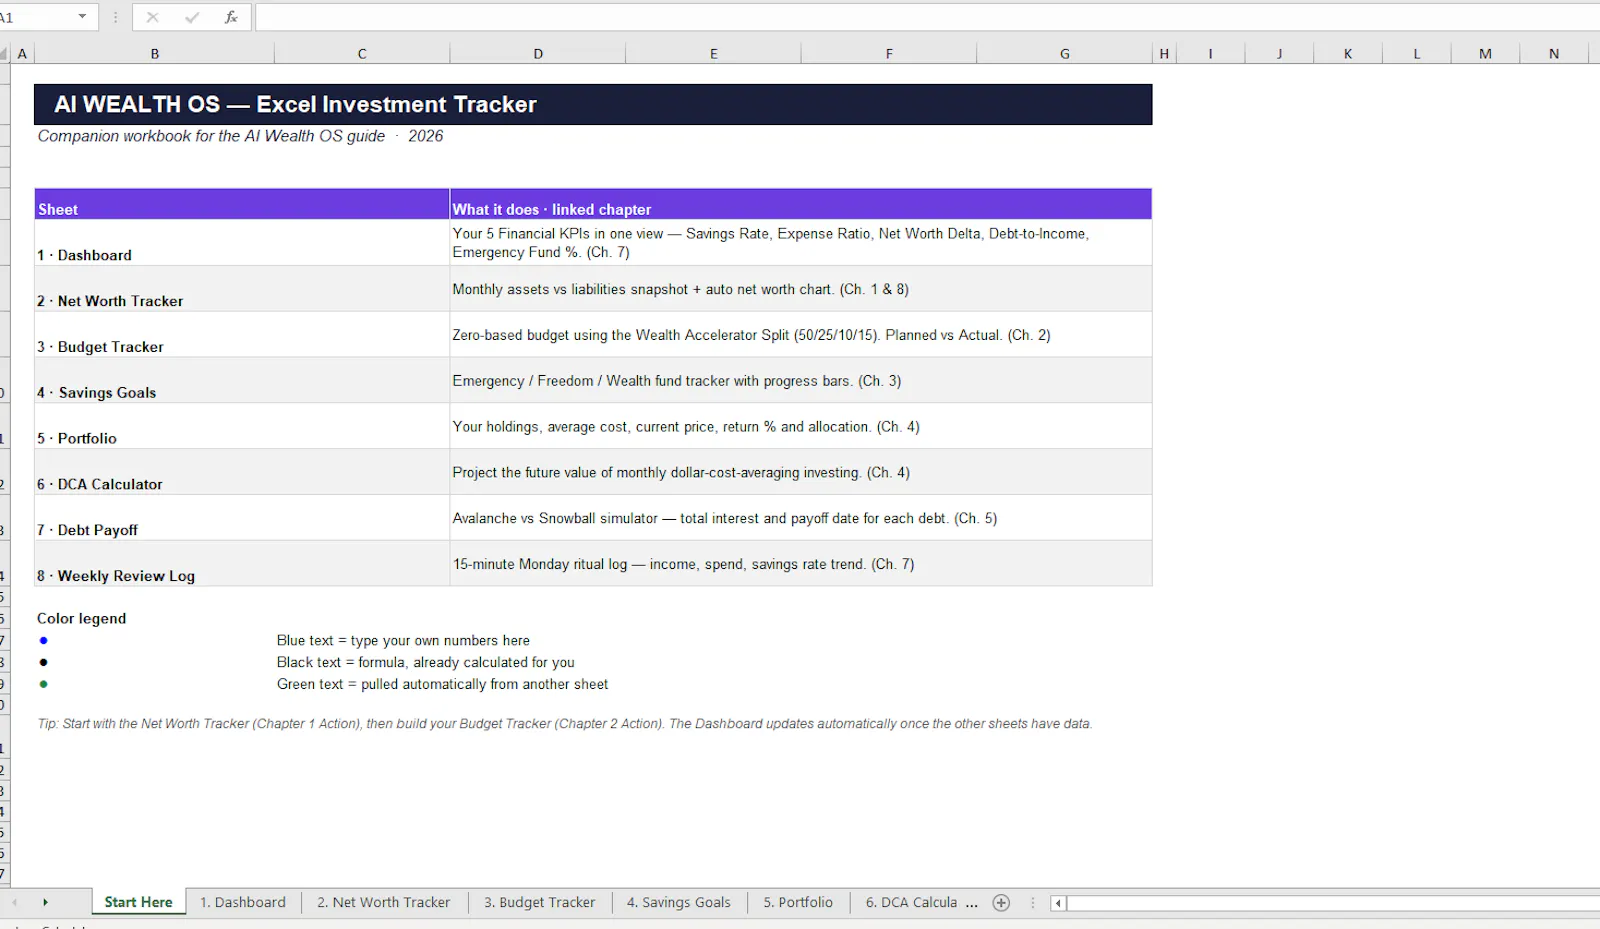Click the '1 · Dashboard' row cell
1600x929 pixels.
[x=242, y=243]
